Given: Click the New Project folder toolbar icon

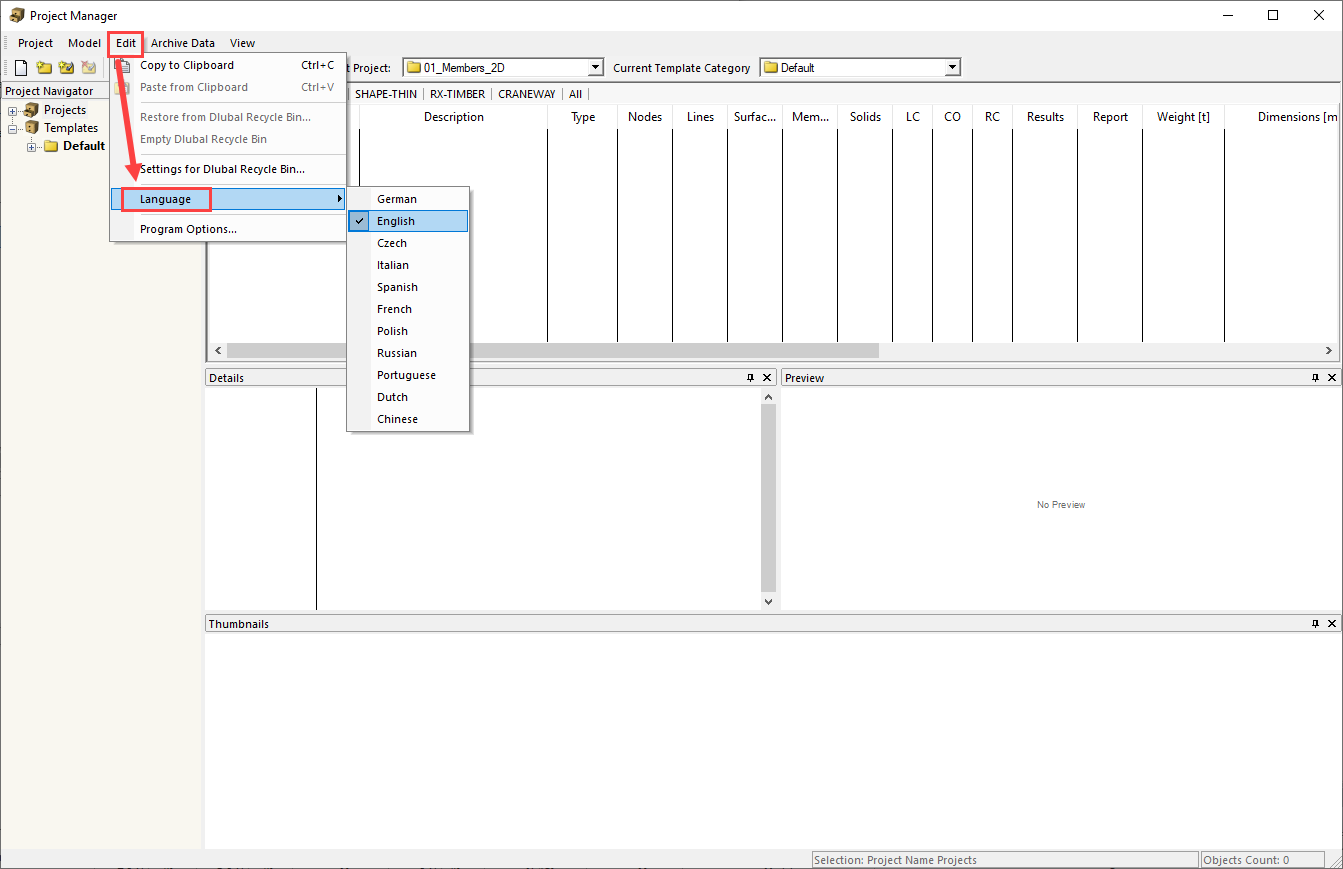Looking at the screenshot, I should point(44,68).
